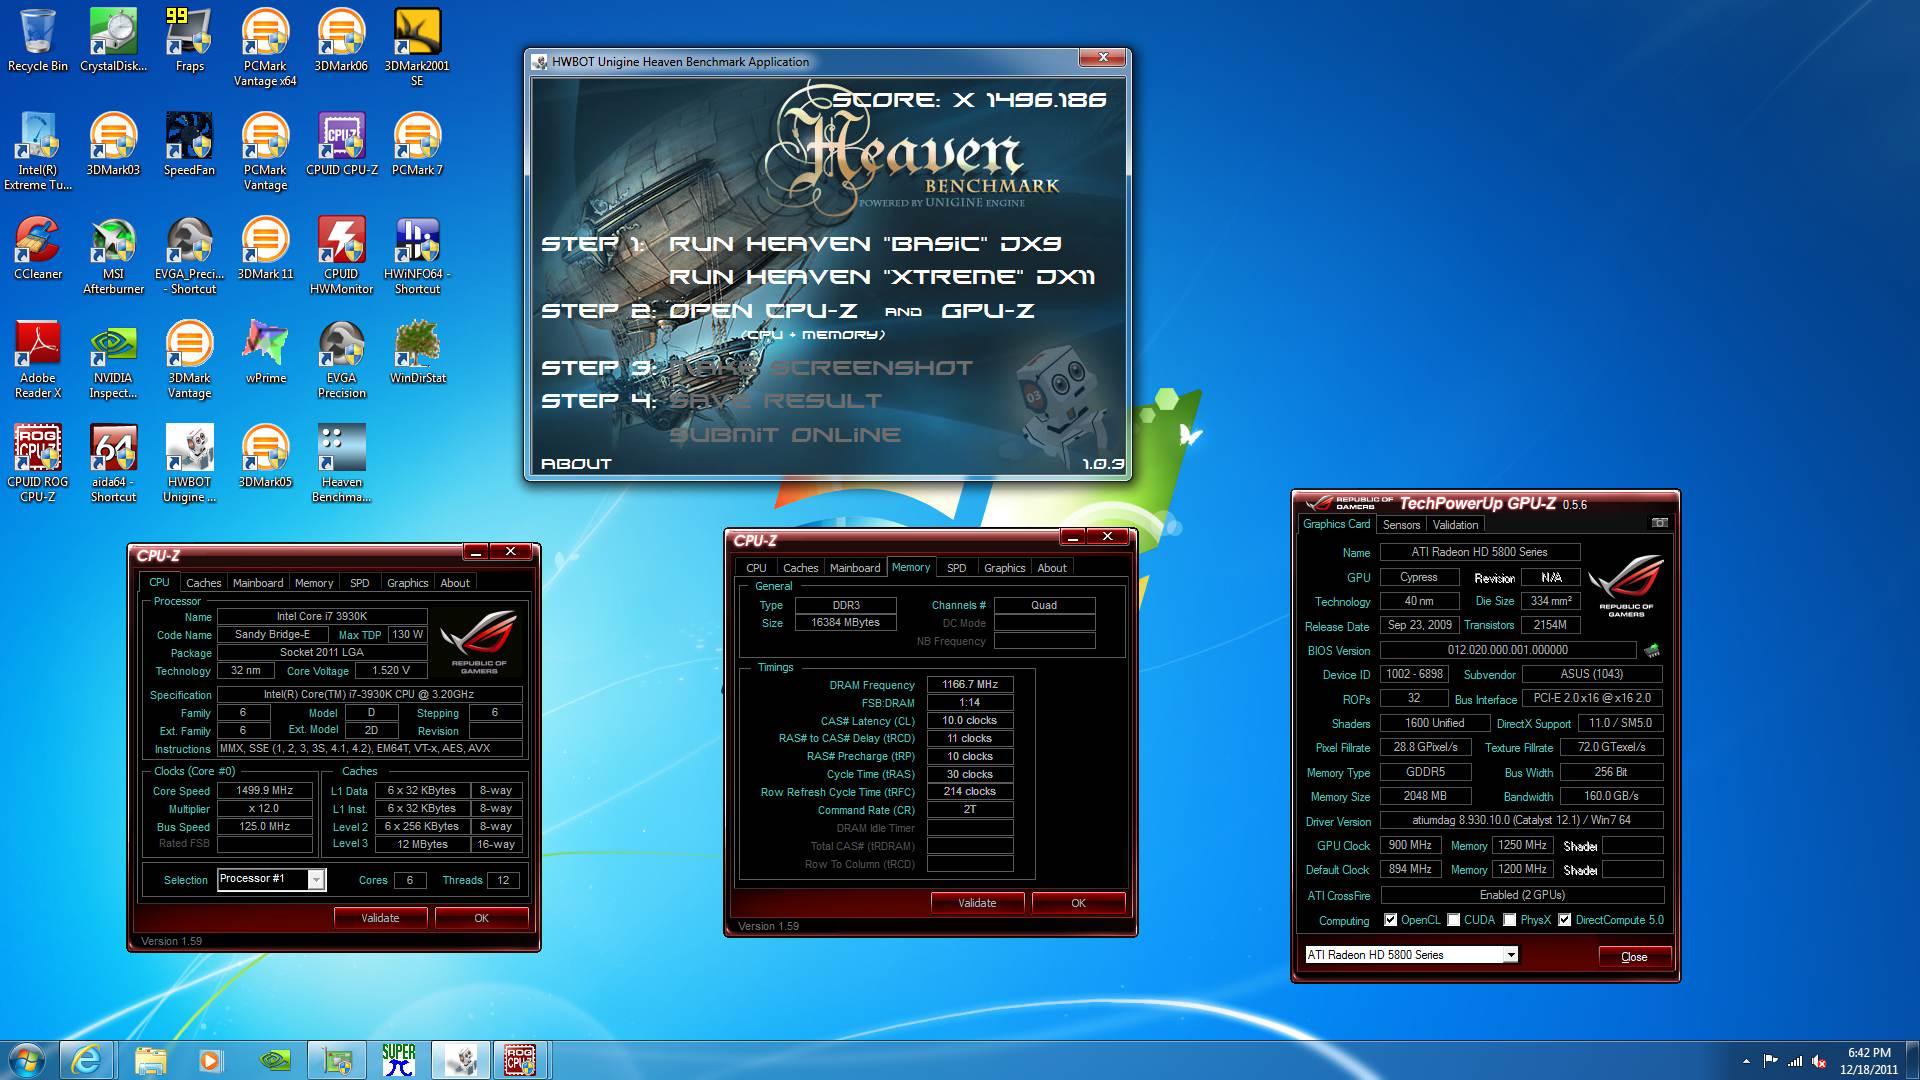Select SPD tab in left CPU-Z window
The image size is (1920, 1080).
coord(359,583)
